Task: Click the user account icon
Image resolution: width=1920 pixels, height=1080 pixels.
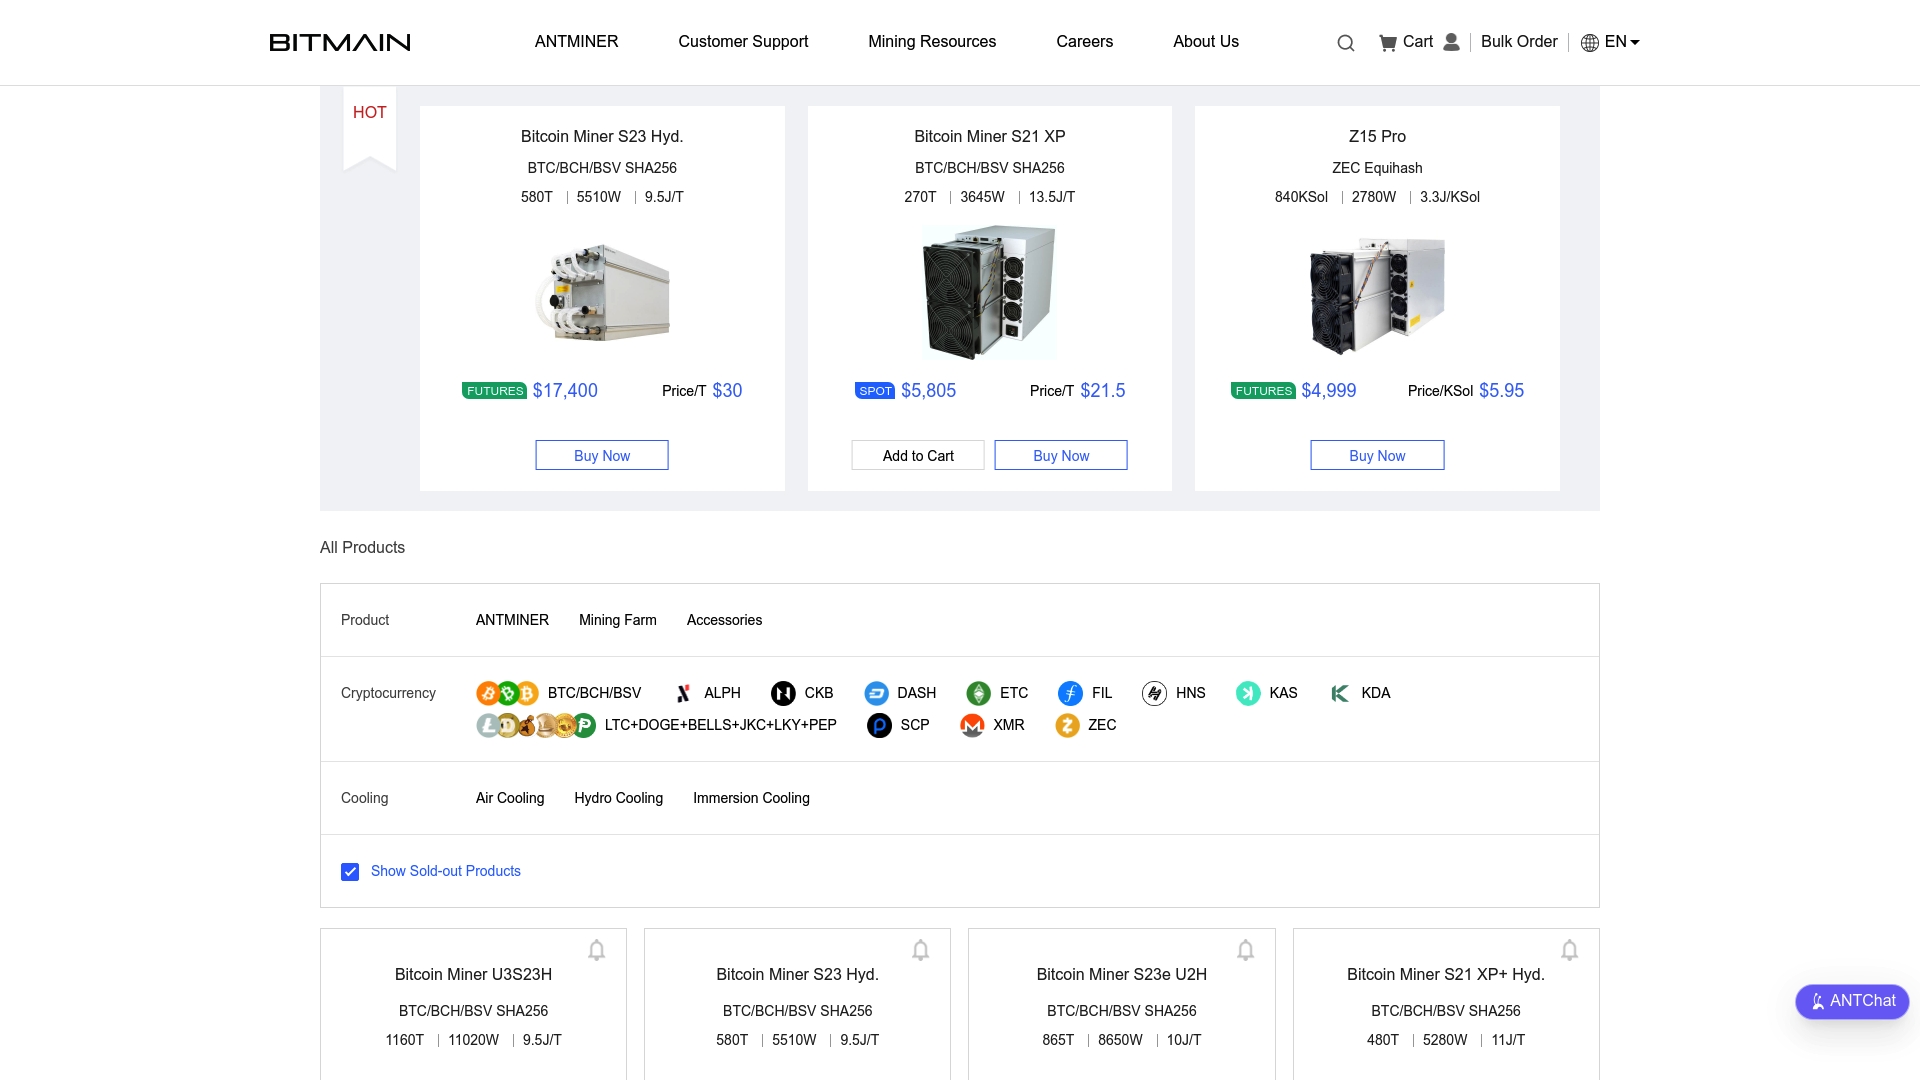Action: 1450,42
